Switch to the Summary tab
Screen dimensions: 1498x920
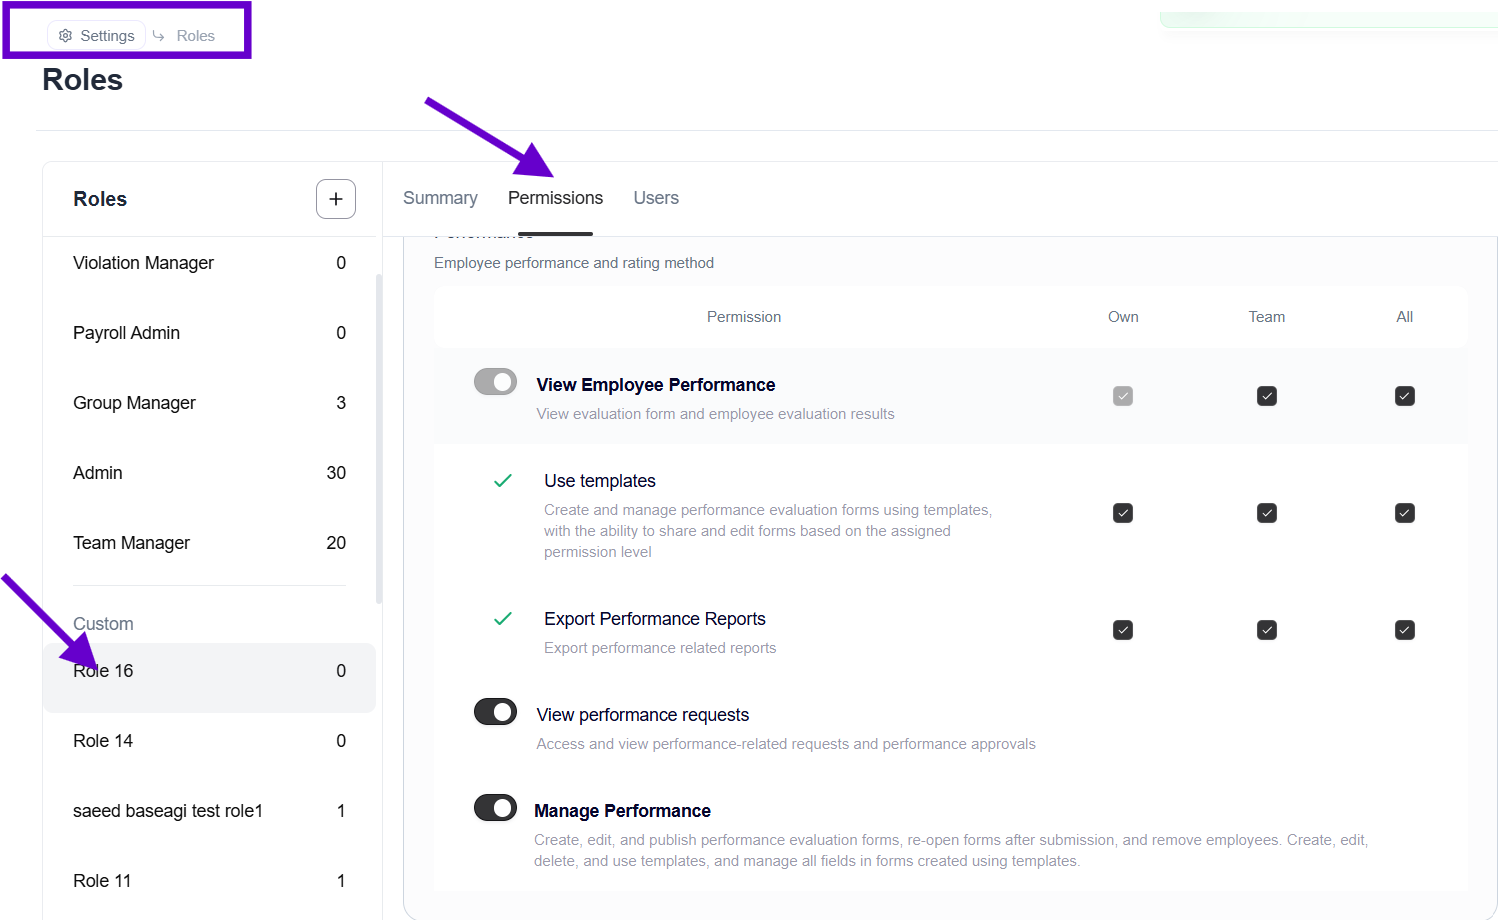440,198
